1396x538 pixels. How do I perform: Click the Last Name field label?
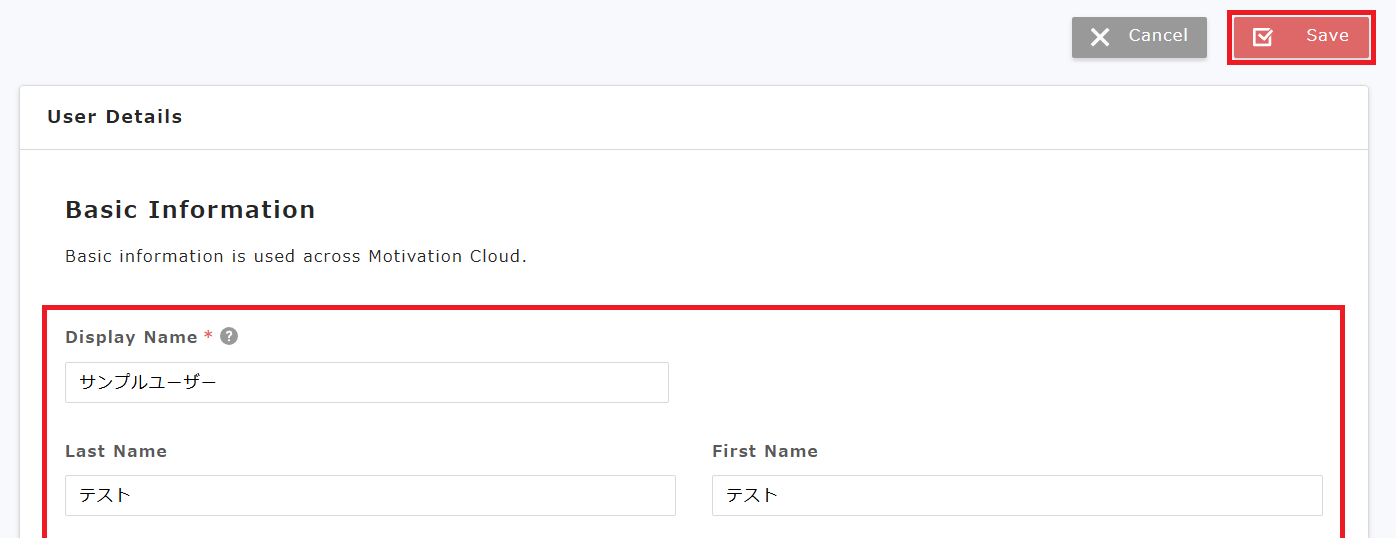click(x=116, y=451)
